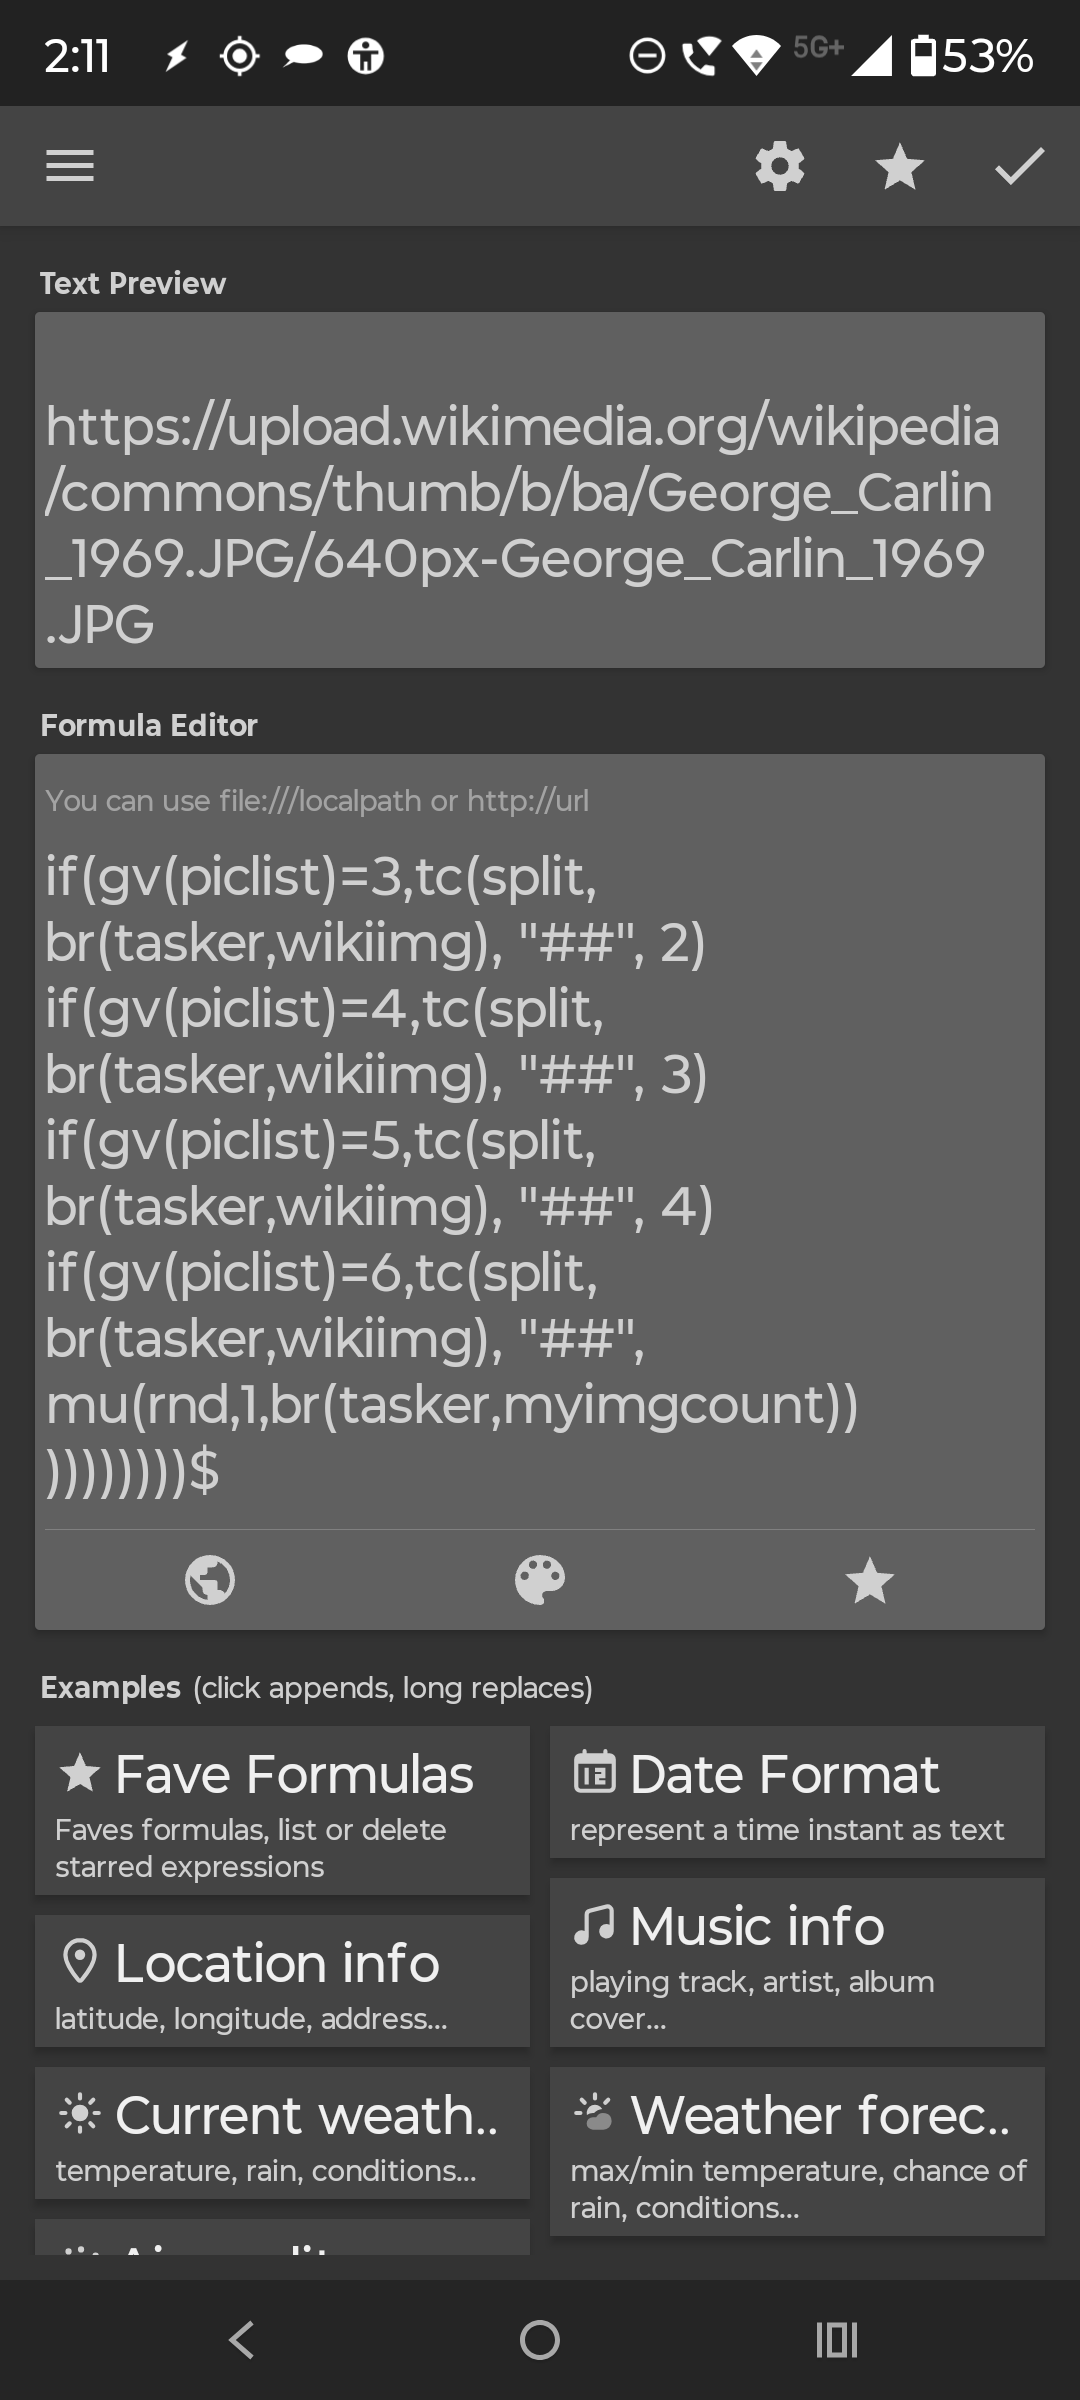Viewport: 1080px width, 2400px height.
Task: Select the Fave Formulas example
Action: click(x=282, y=1810)
